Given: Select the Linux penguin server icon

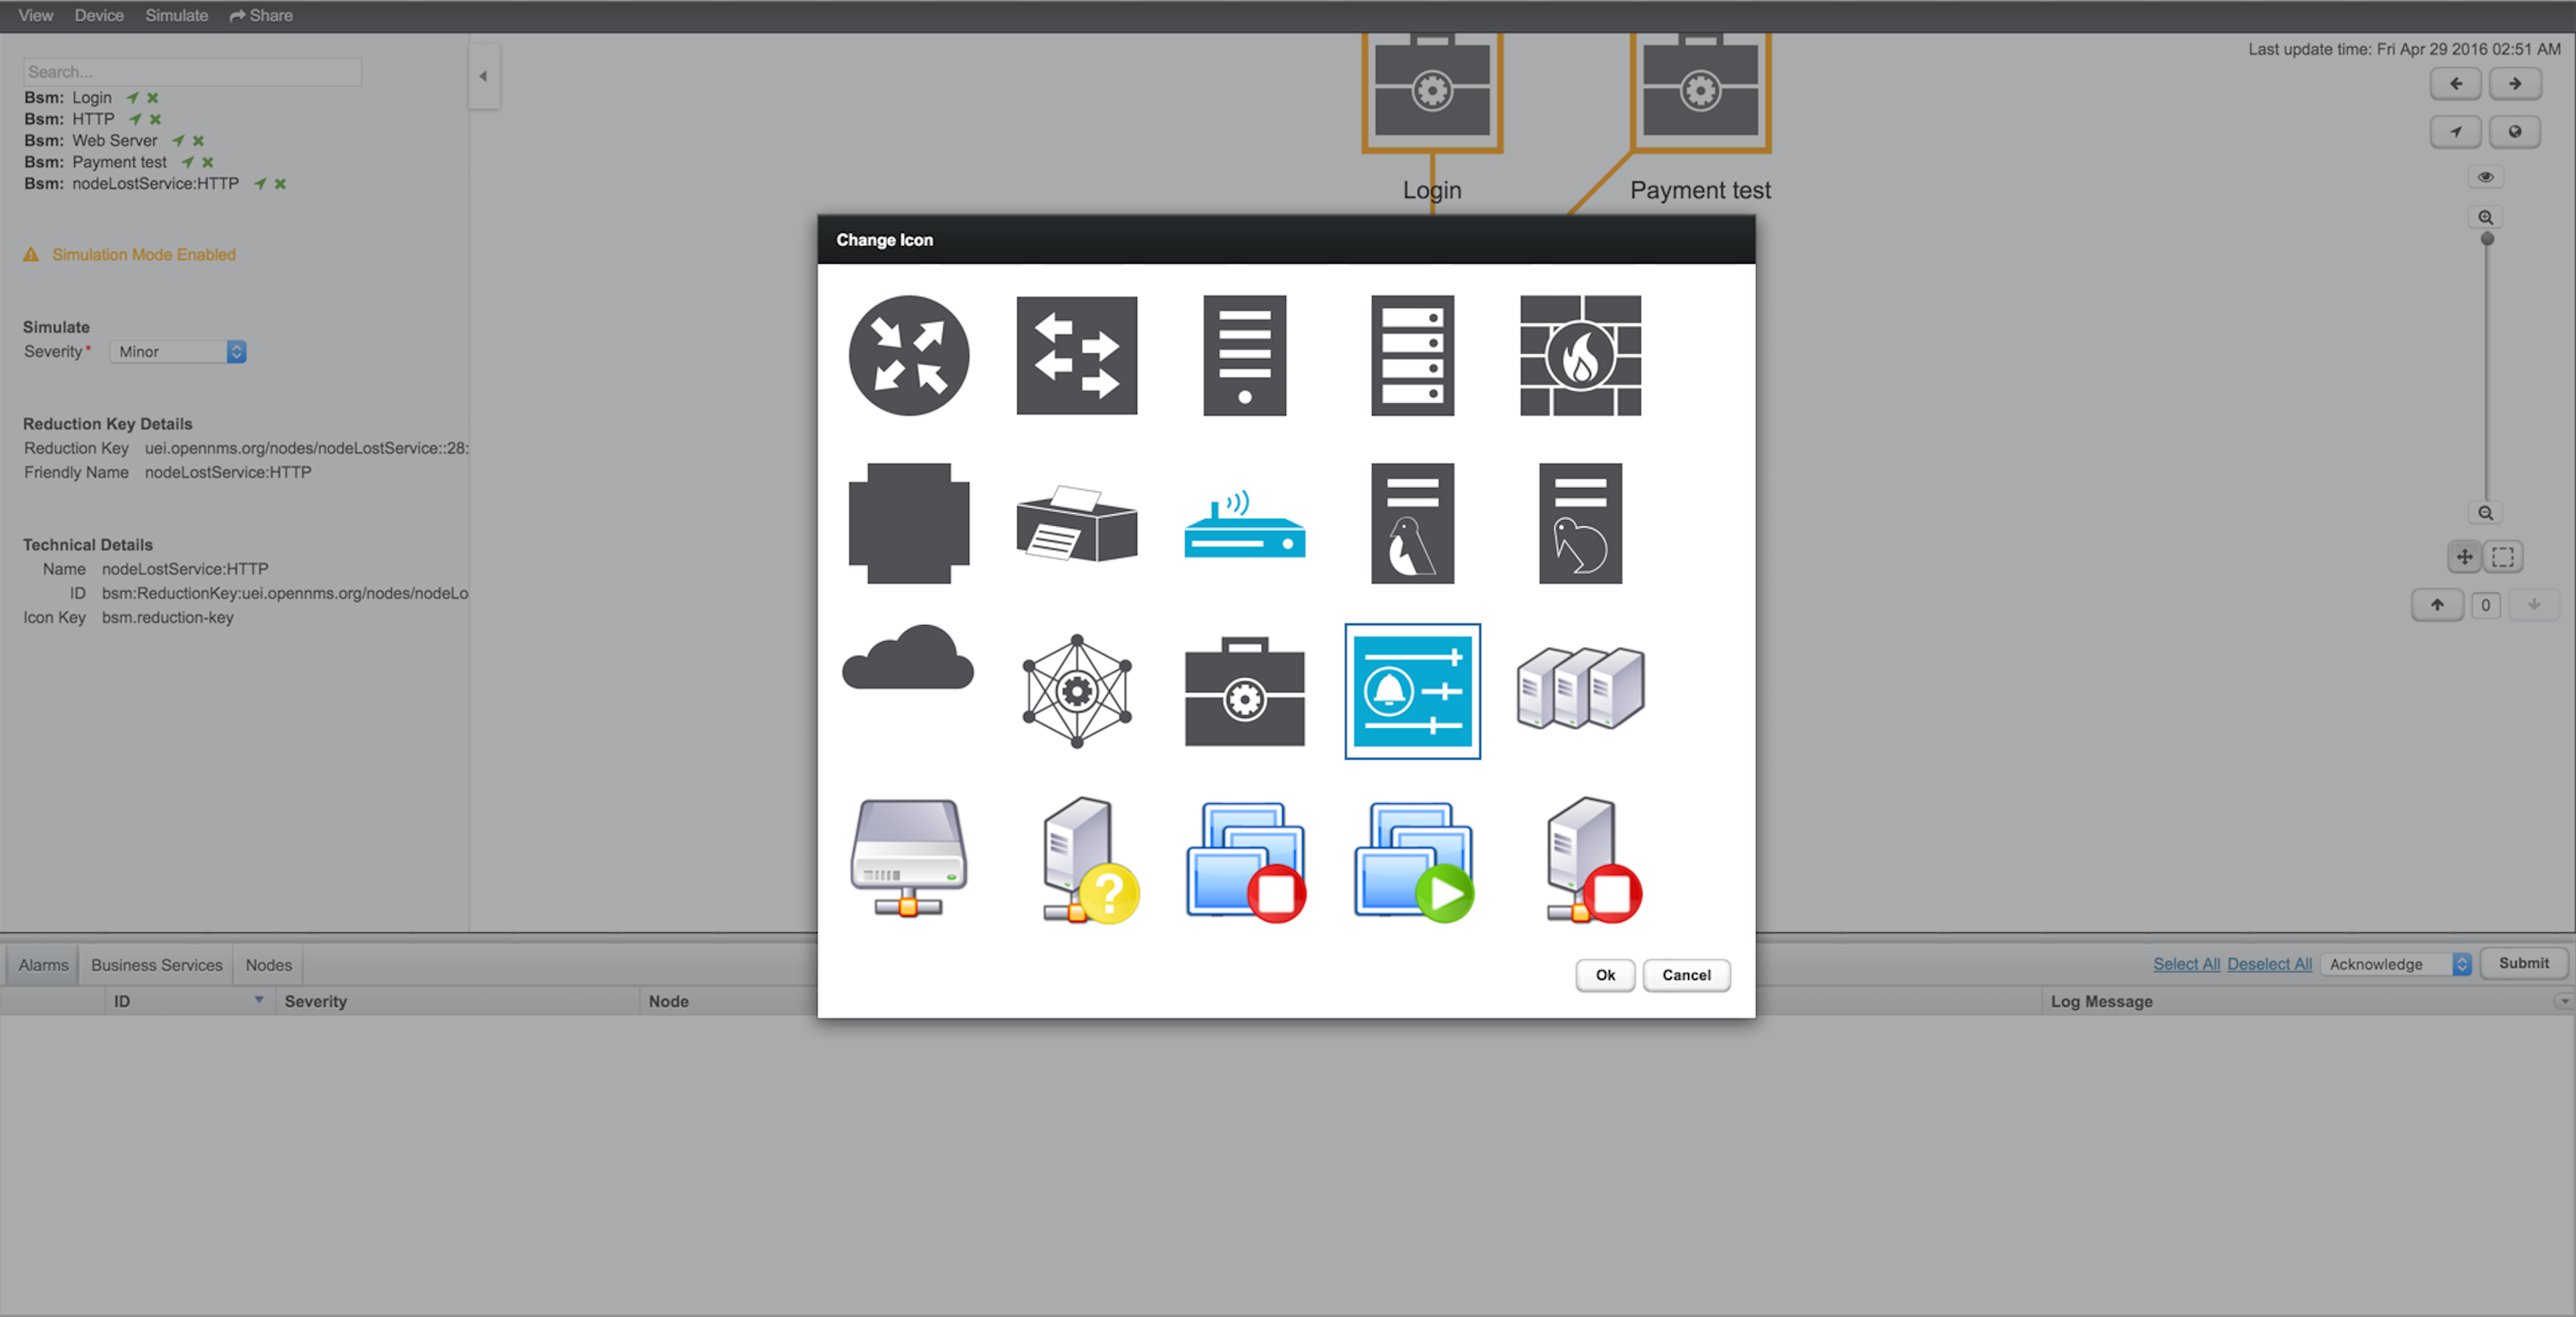Looking at the screenshot, I should point(1412,523).
